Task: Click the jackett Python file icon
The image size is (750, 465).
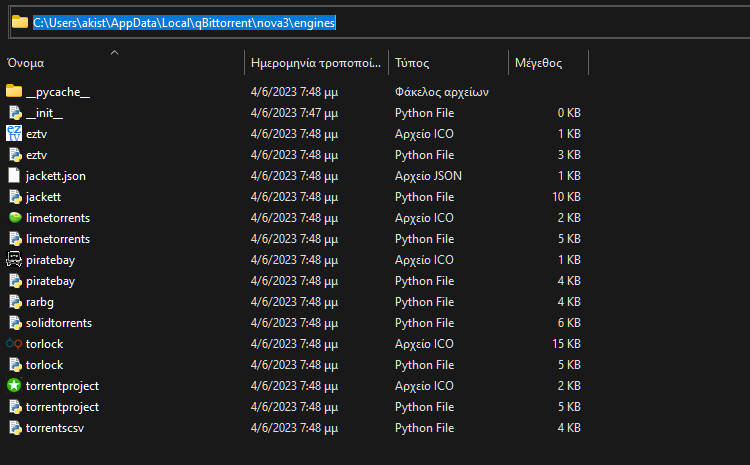Action: (15, 197)
